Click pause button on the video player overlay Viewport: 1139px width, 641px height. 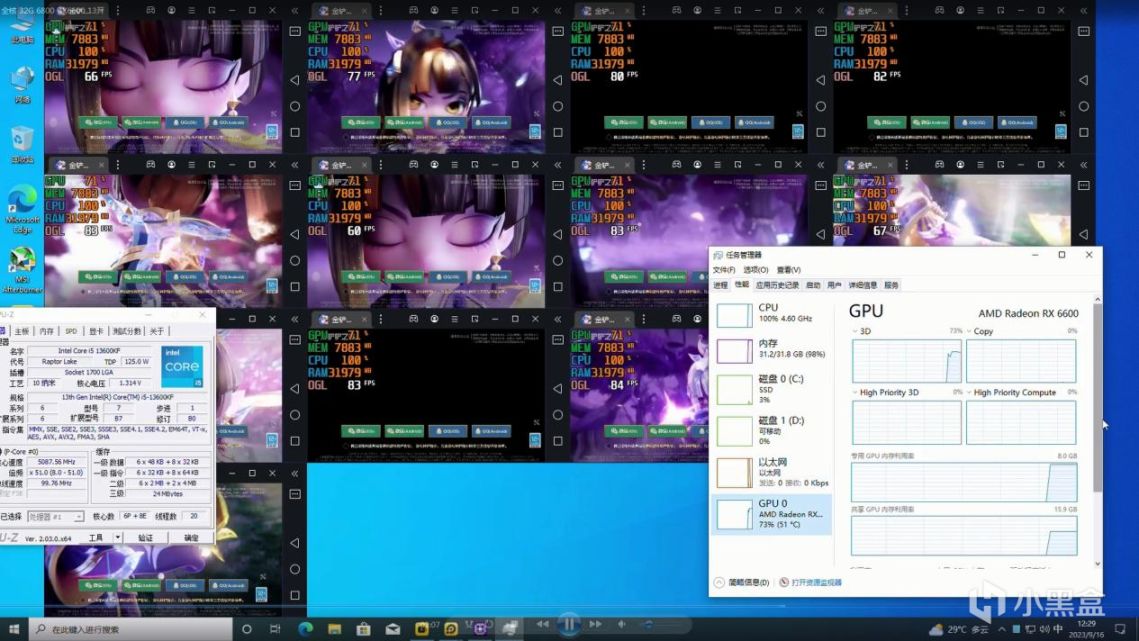coord(569,624)
